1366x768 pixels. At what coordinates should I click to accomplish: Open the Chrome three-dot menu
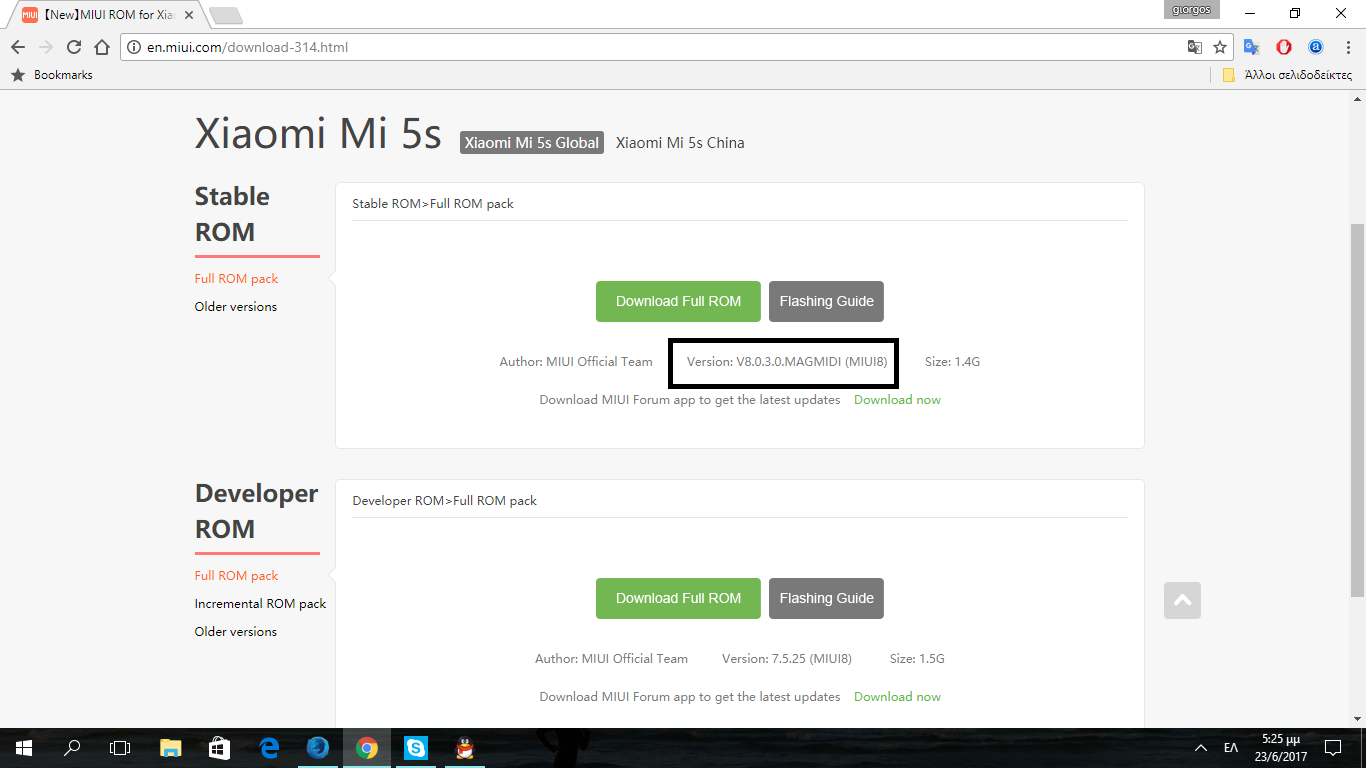pos(1348,47)
